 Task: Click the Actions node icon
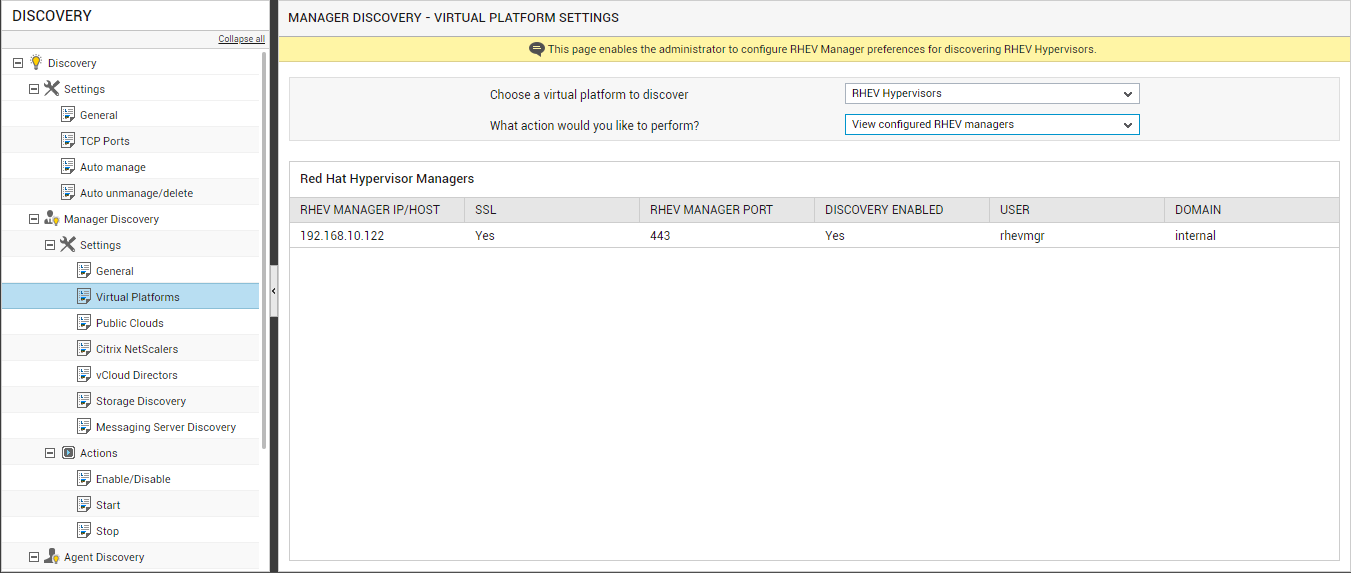click(x=68, y=452)
